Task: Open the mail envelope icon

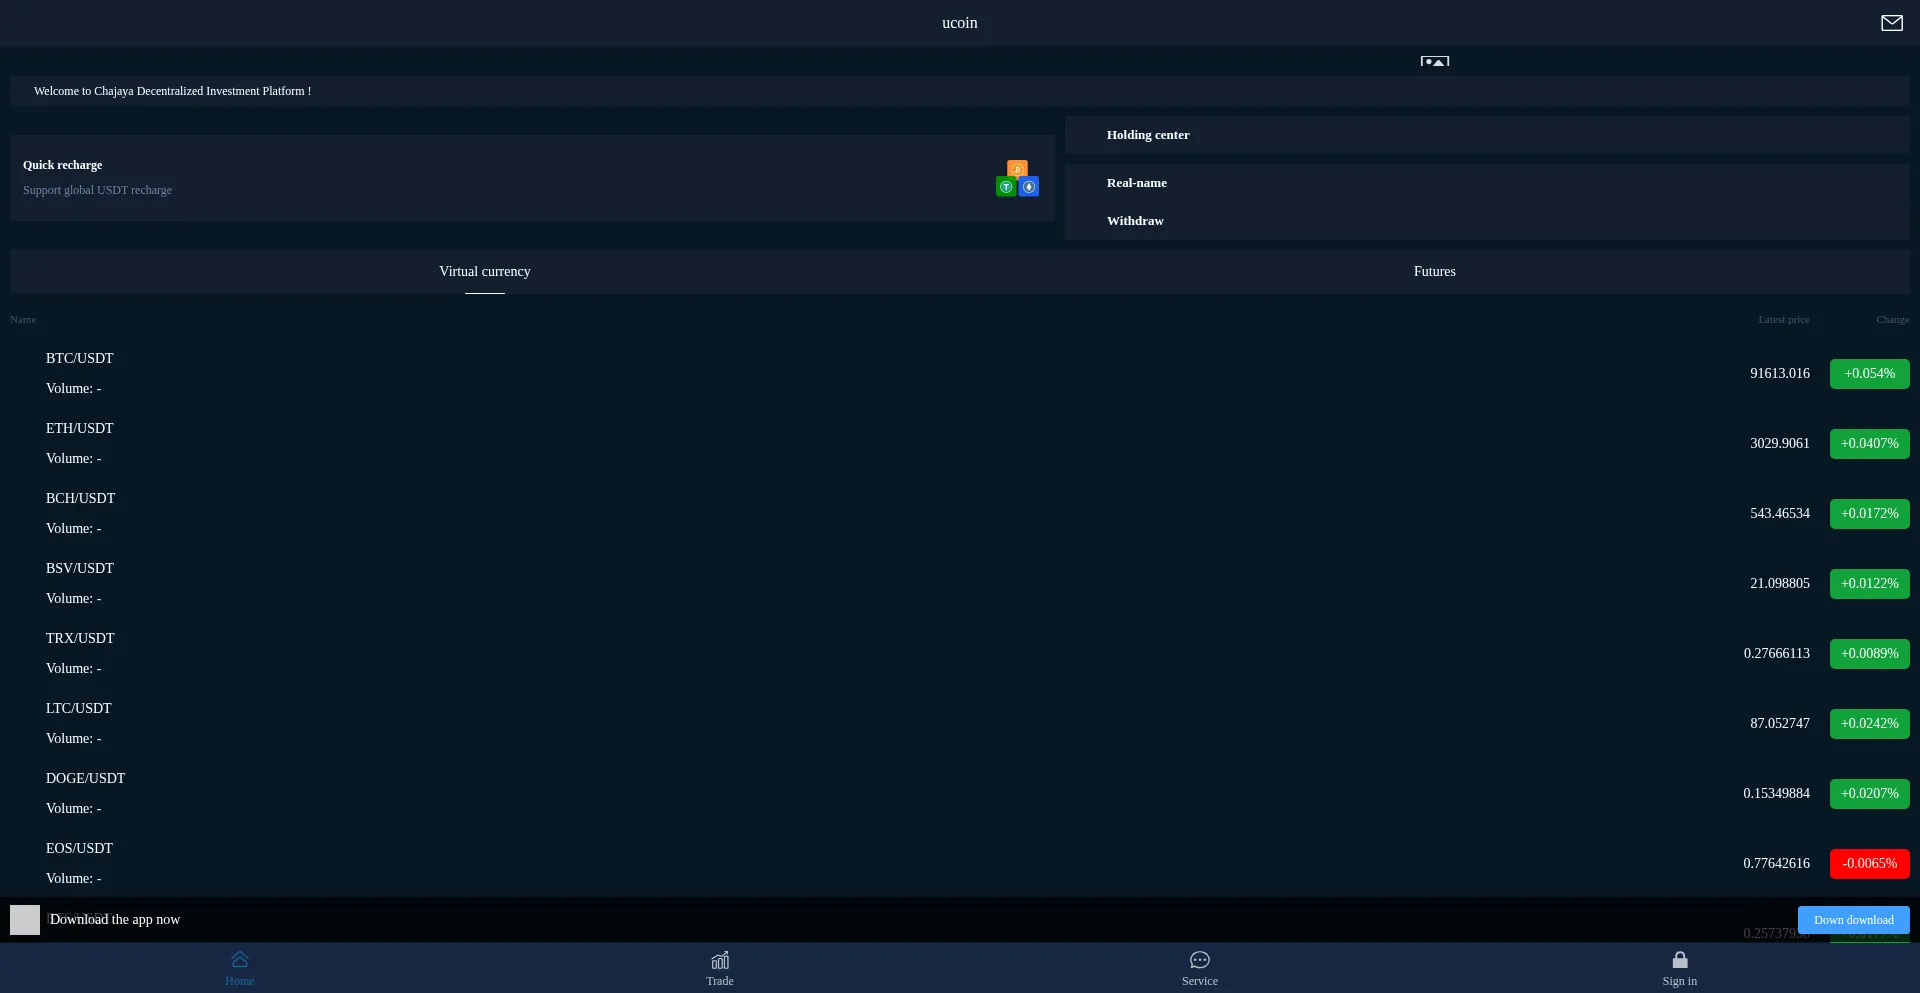Action: [1891, 23]
